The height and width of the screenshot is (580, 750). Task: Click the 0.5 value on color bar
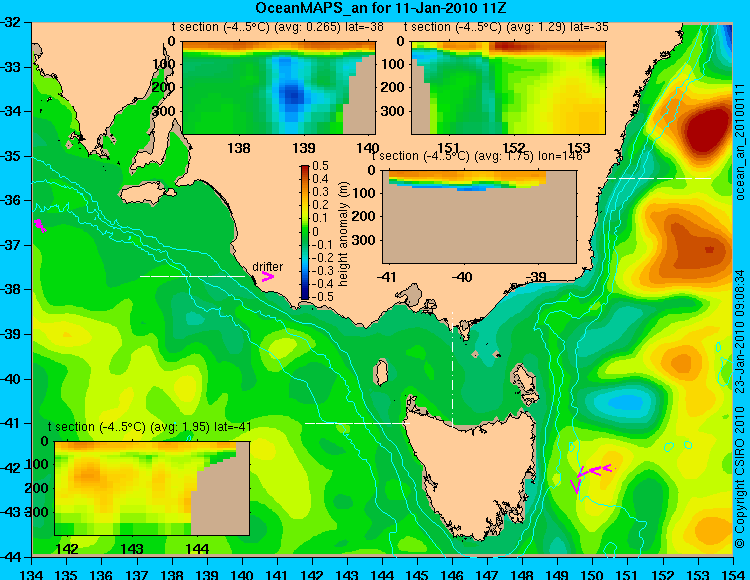click(x=320, y=166)
